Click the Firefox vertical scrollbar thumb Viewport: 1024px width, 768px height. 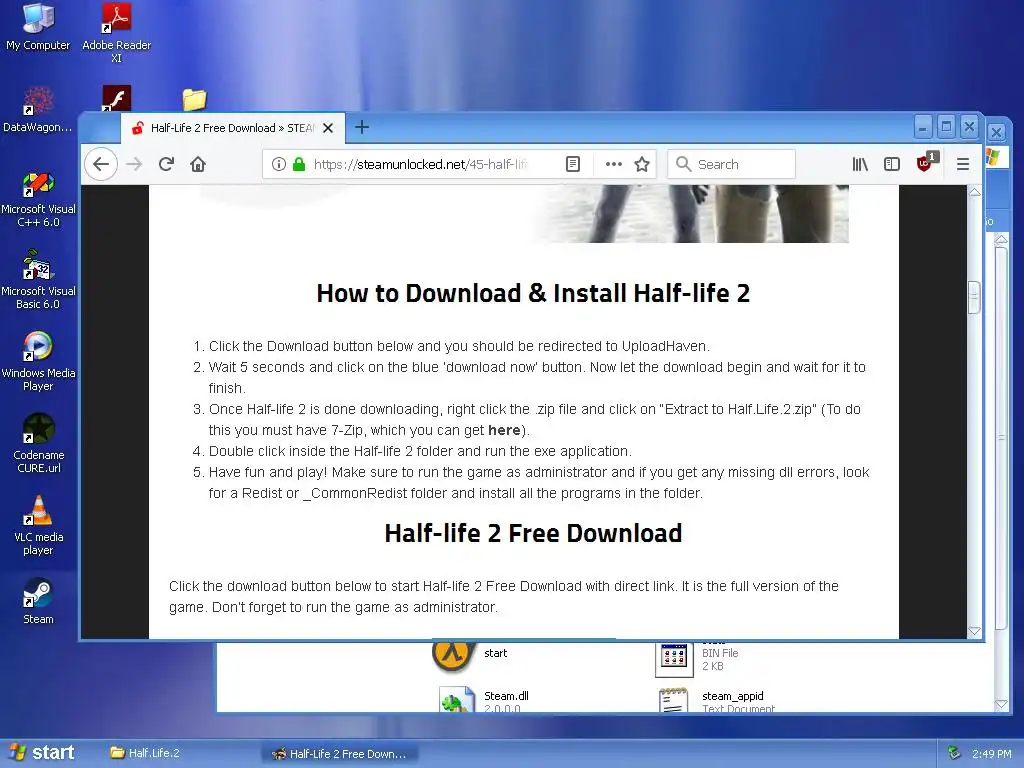click(974, 297)
